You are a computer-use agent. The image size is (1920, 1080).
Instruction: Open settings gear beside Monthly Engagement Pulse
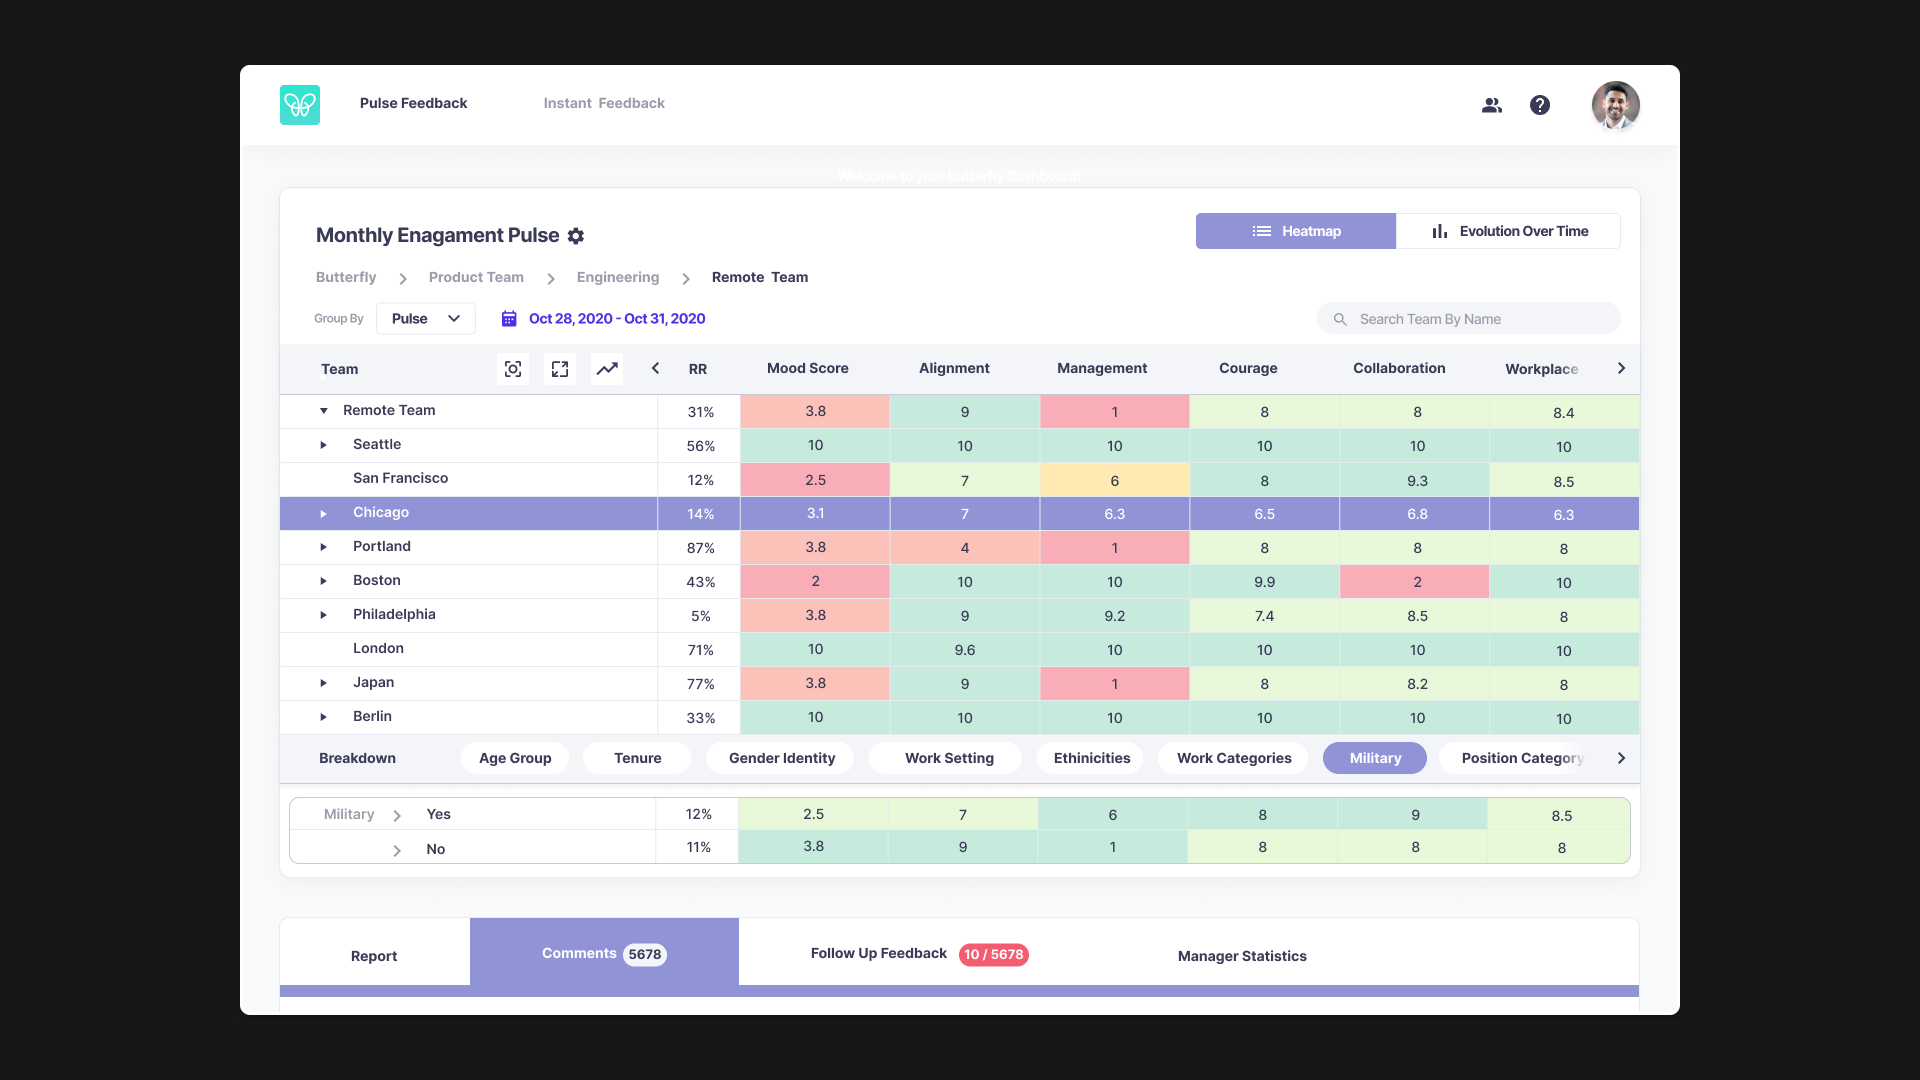coord(576,236)
